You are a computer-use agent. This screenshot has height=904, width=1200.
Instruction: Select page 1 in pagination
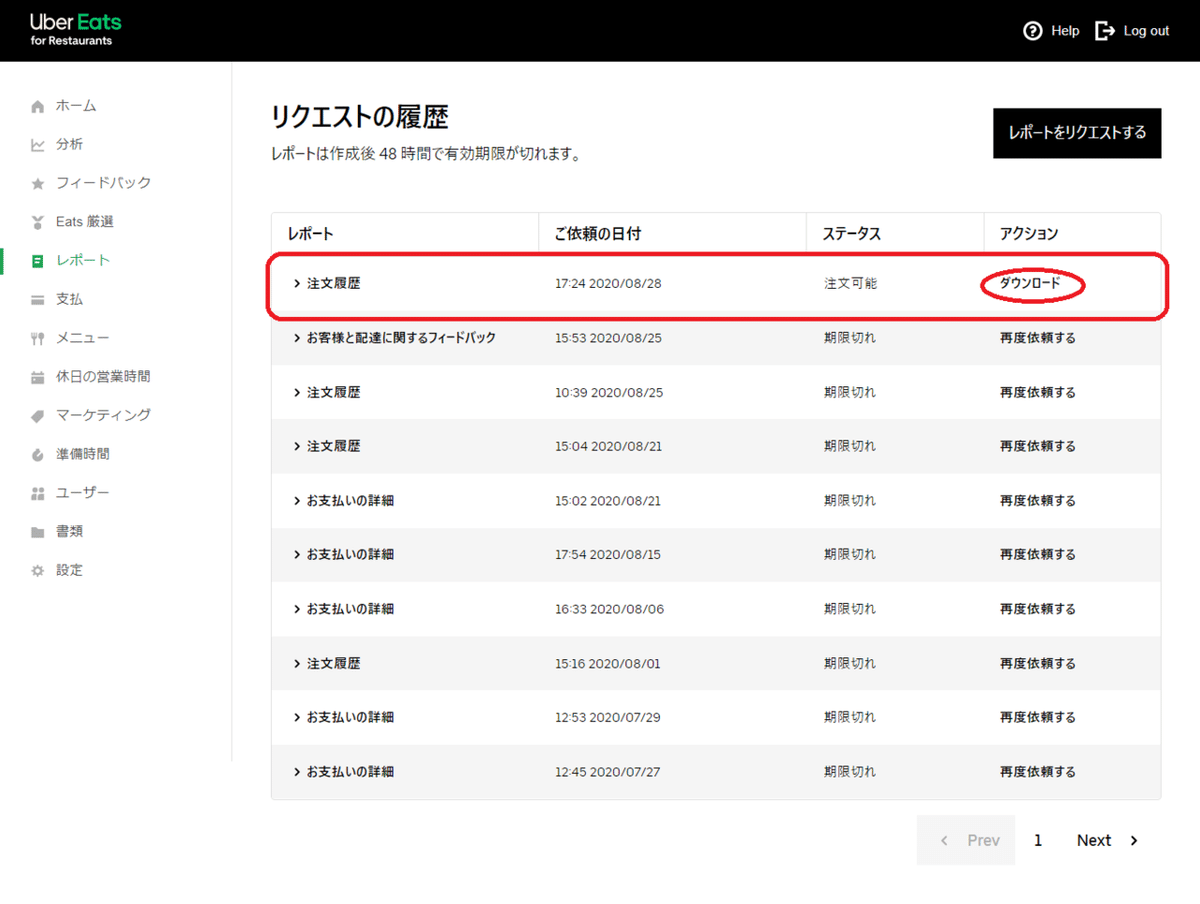pyautogui.click(x=1038, y=840)
